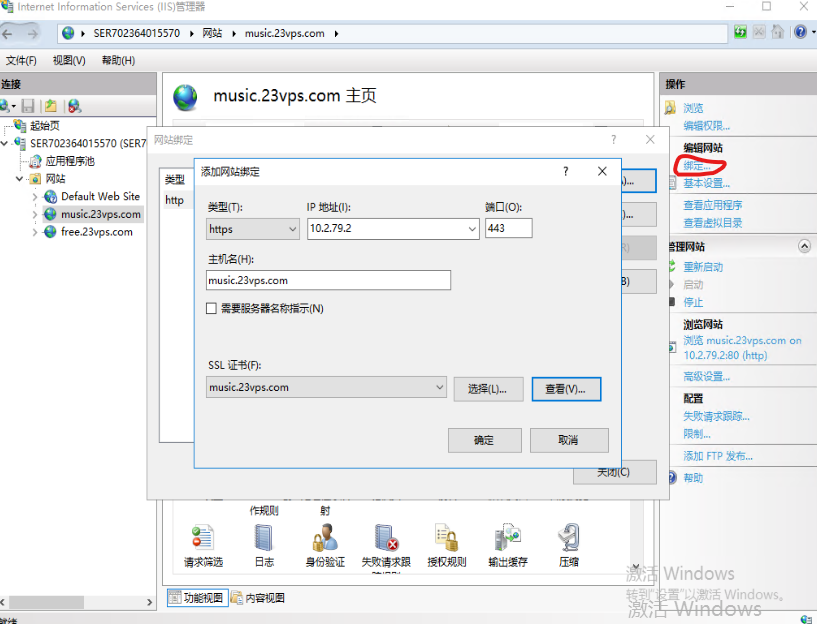817x624 pixels.
Task: Click the Connections pane horizontal scrollbar thumb
Action: [x=46, y=602]
